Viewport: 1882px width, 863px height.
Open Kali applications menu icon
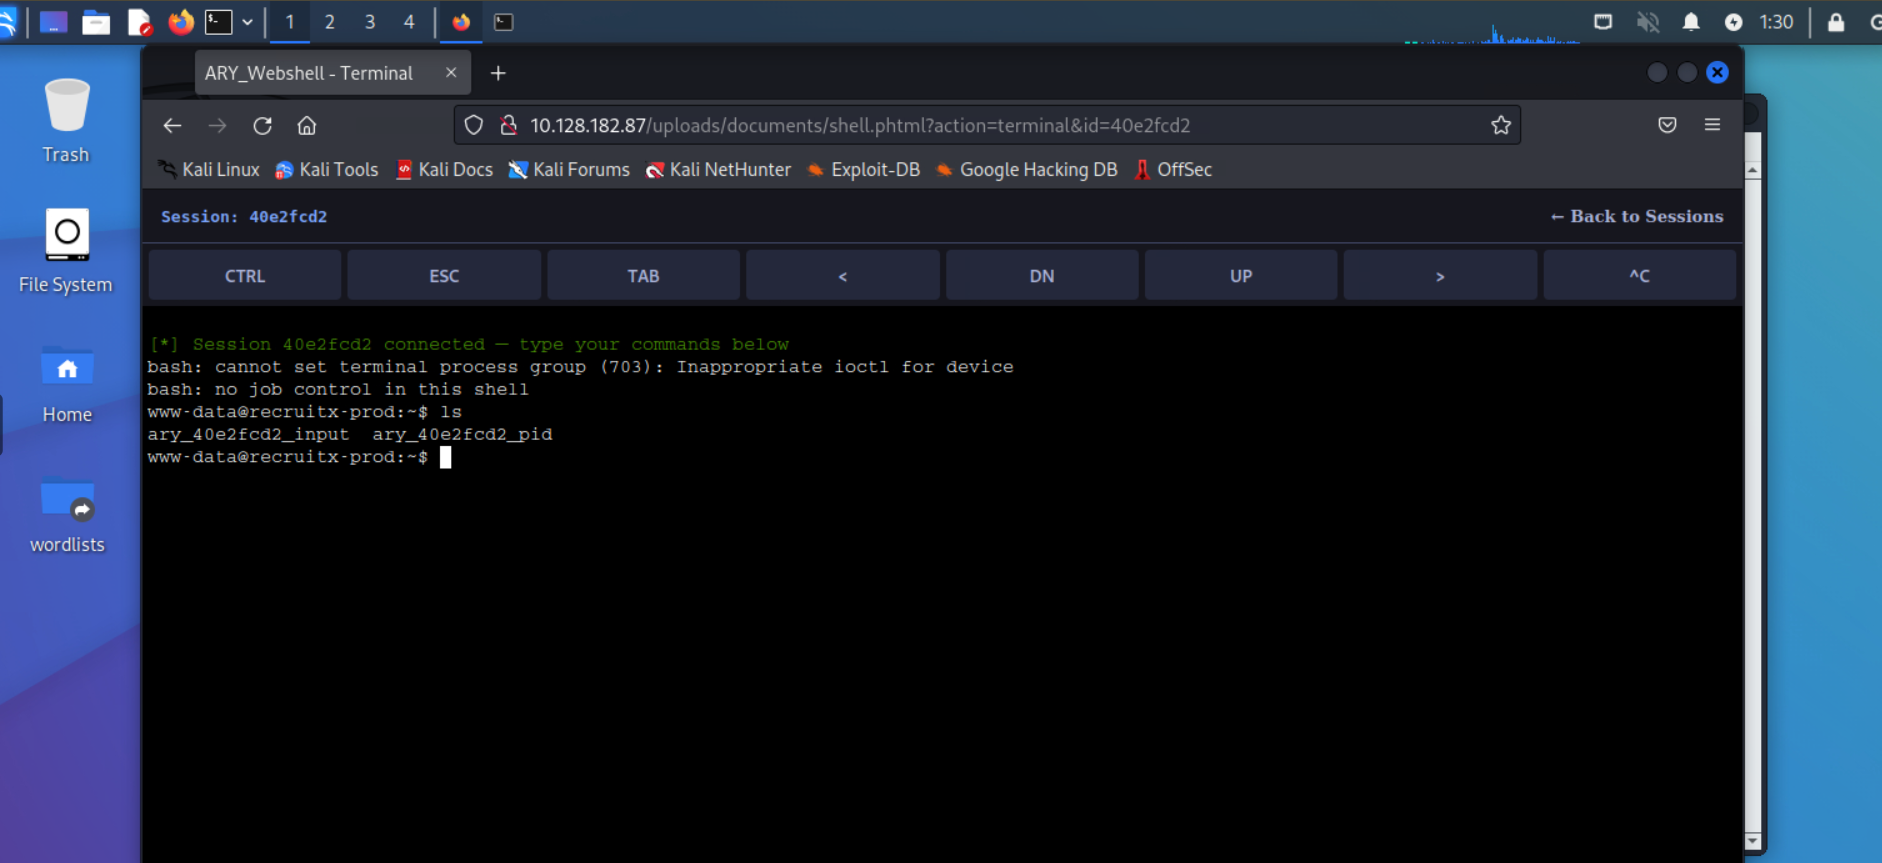8,22
